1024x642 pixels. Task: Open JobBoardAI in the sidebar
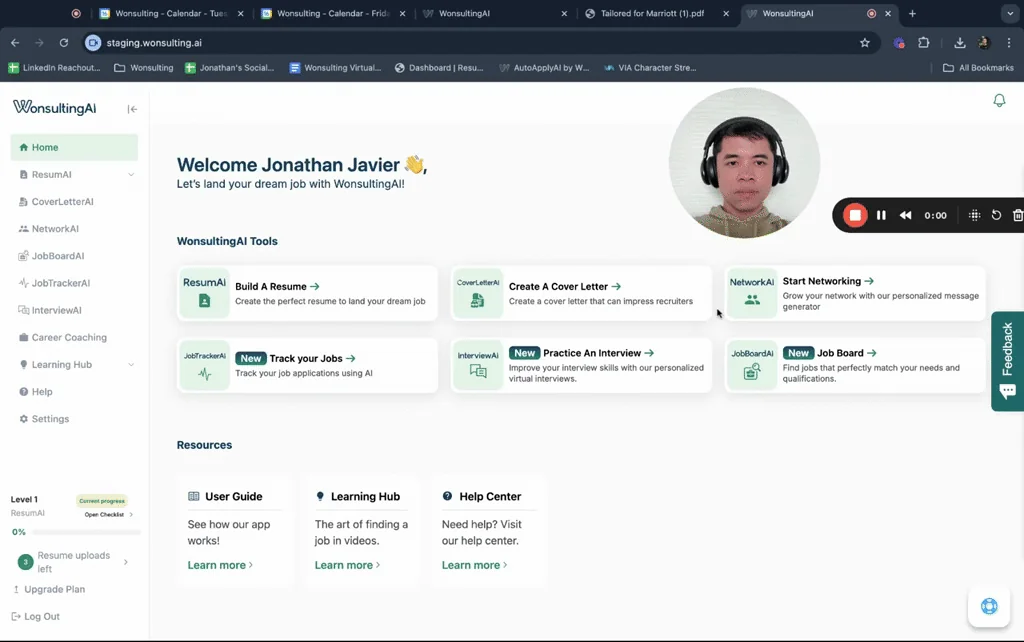point(58,256)
